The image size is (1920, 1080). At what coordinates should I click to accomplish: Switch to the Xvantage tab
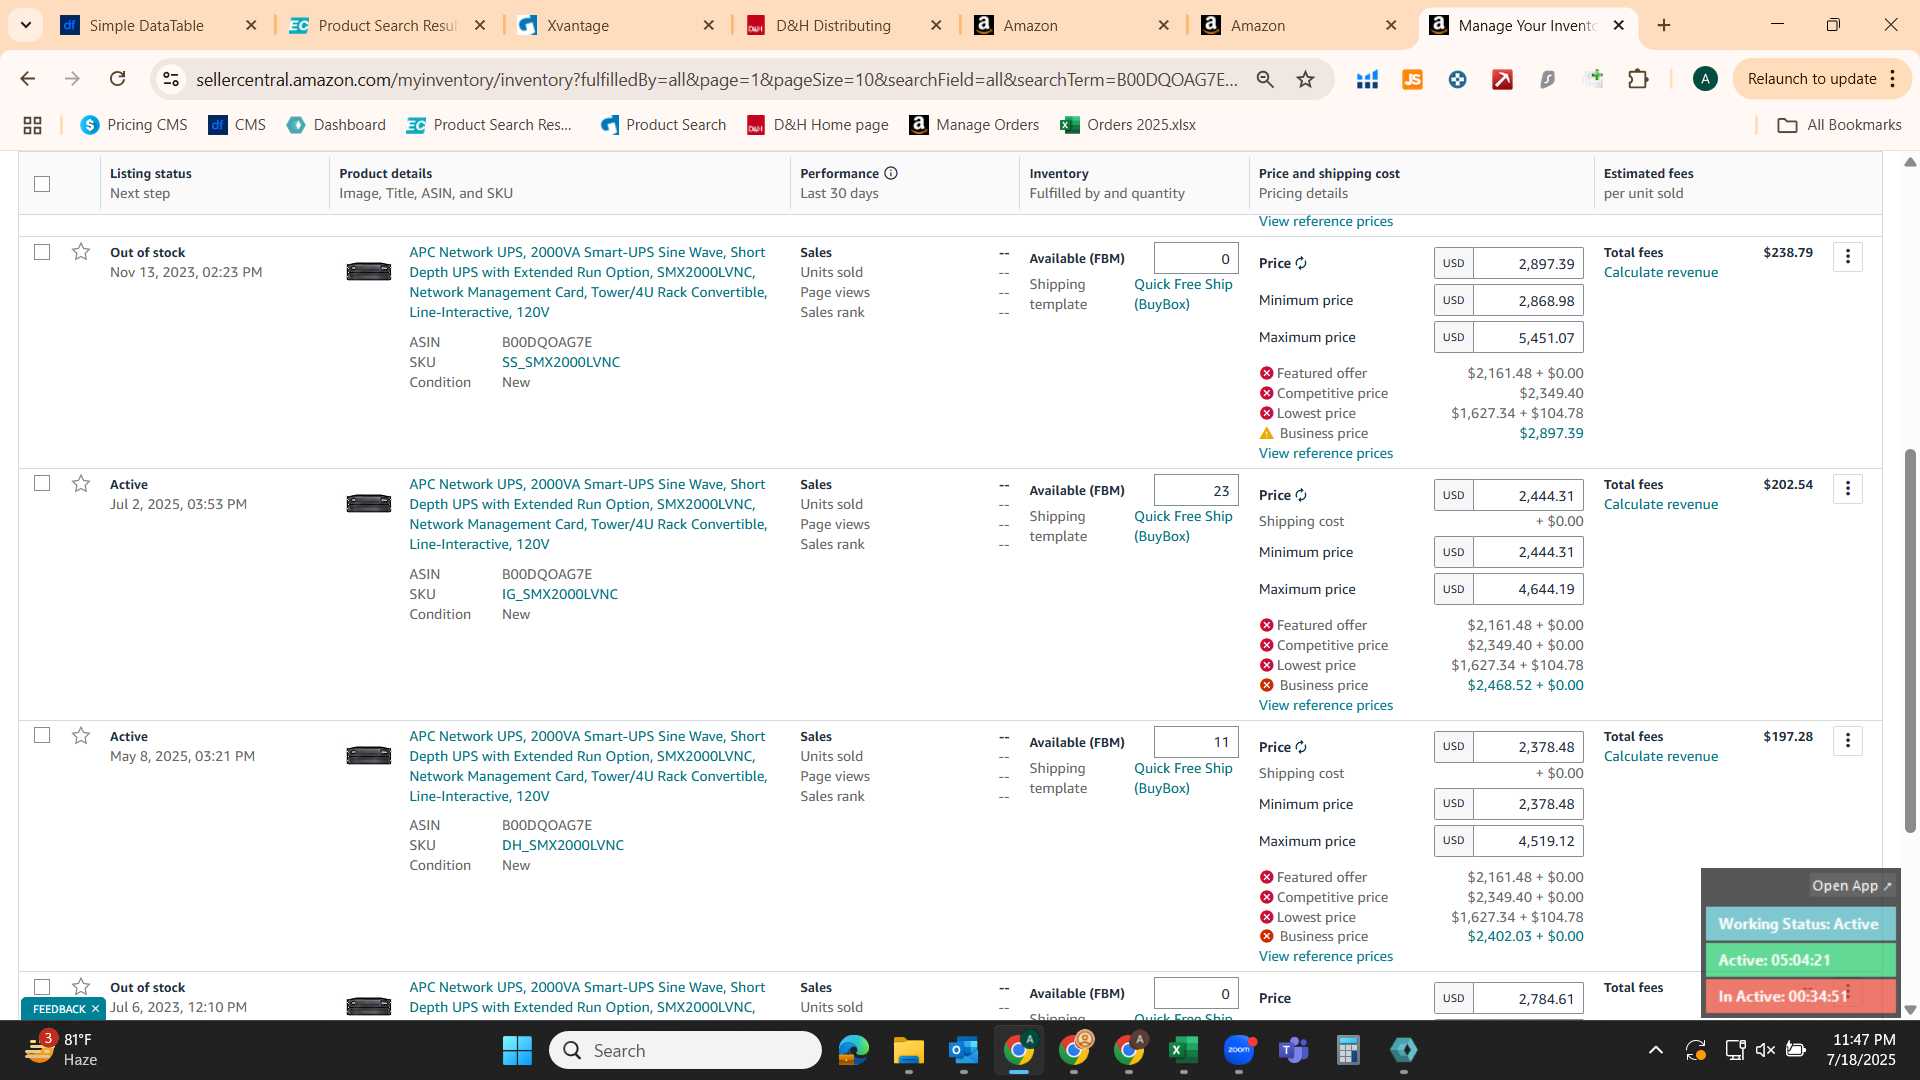(x=616, y=25)
